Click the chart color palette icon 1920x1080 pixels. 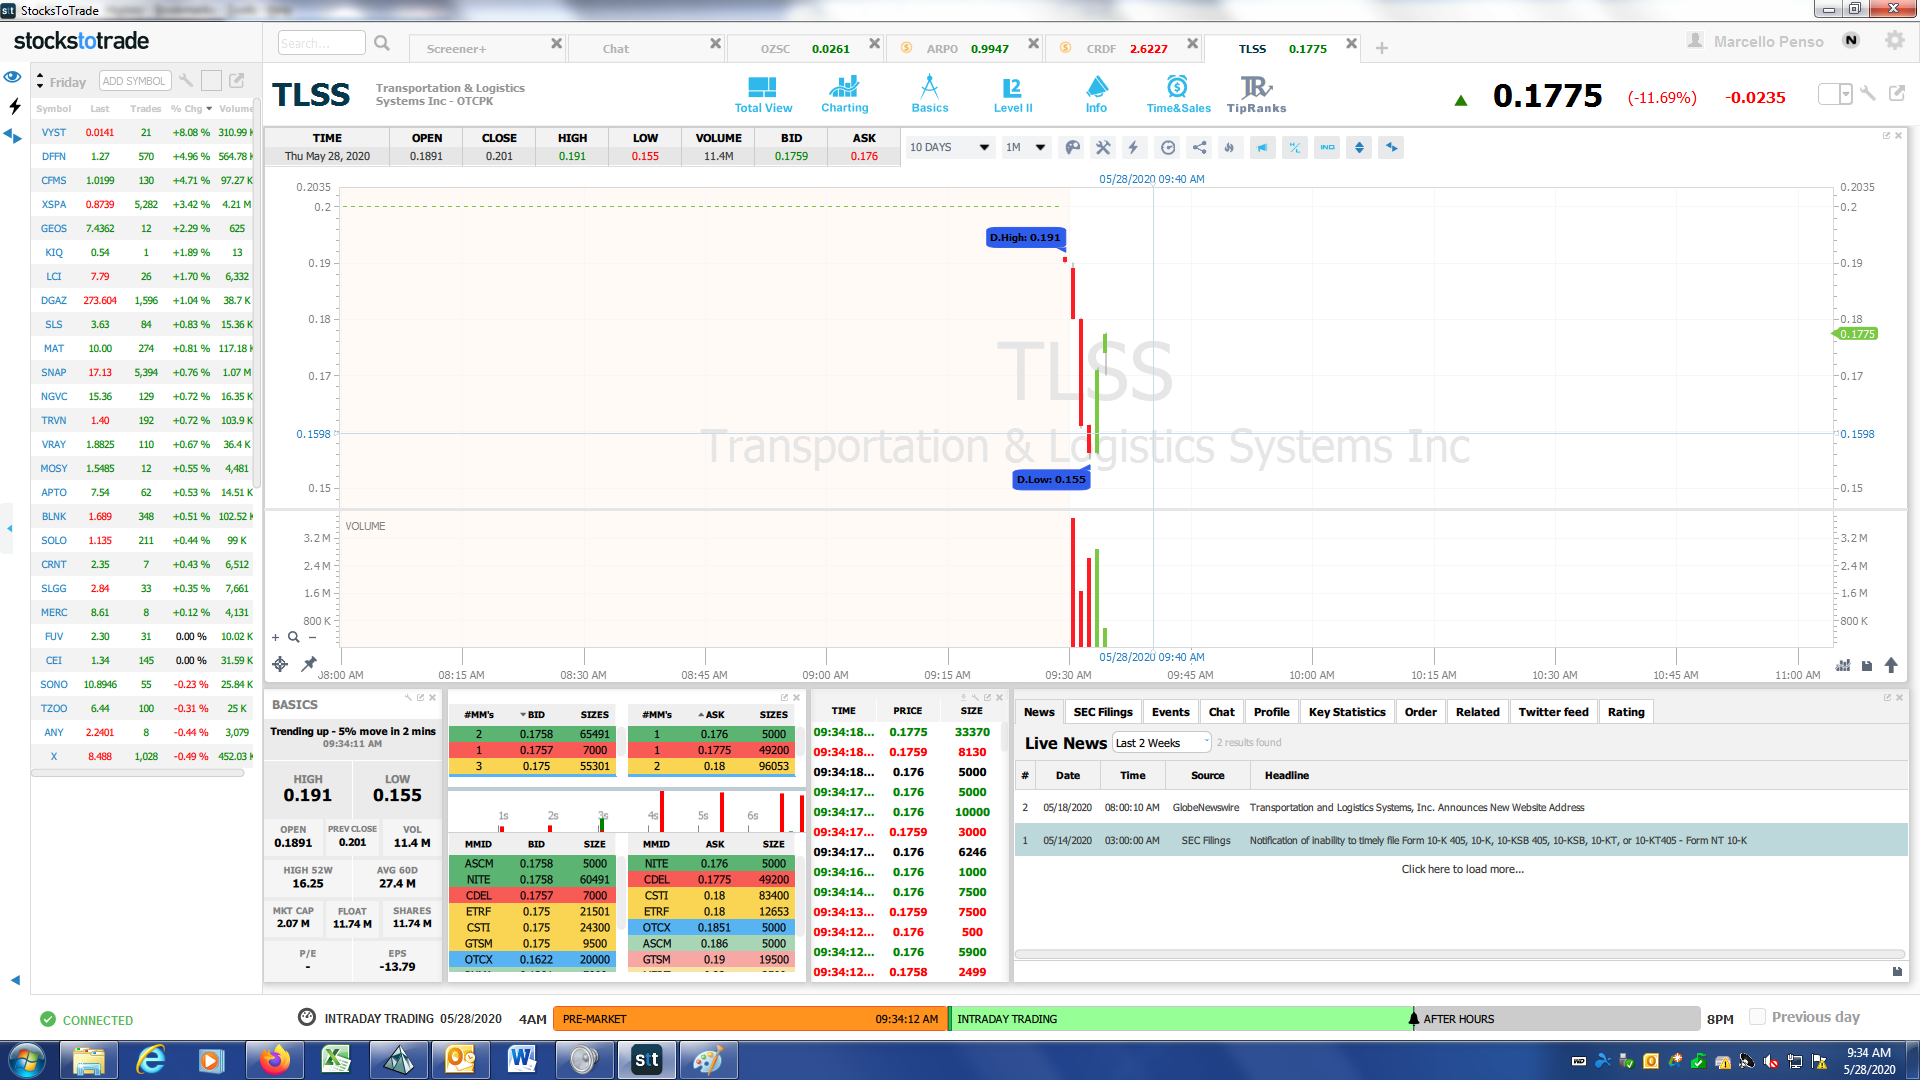1072,147
